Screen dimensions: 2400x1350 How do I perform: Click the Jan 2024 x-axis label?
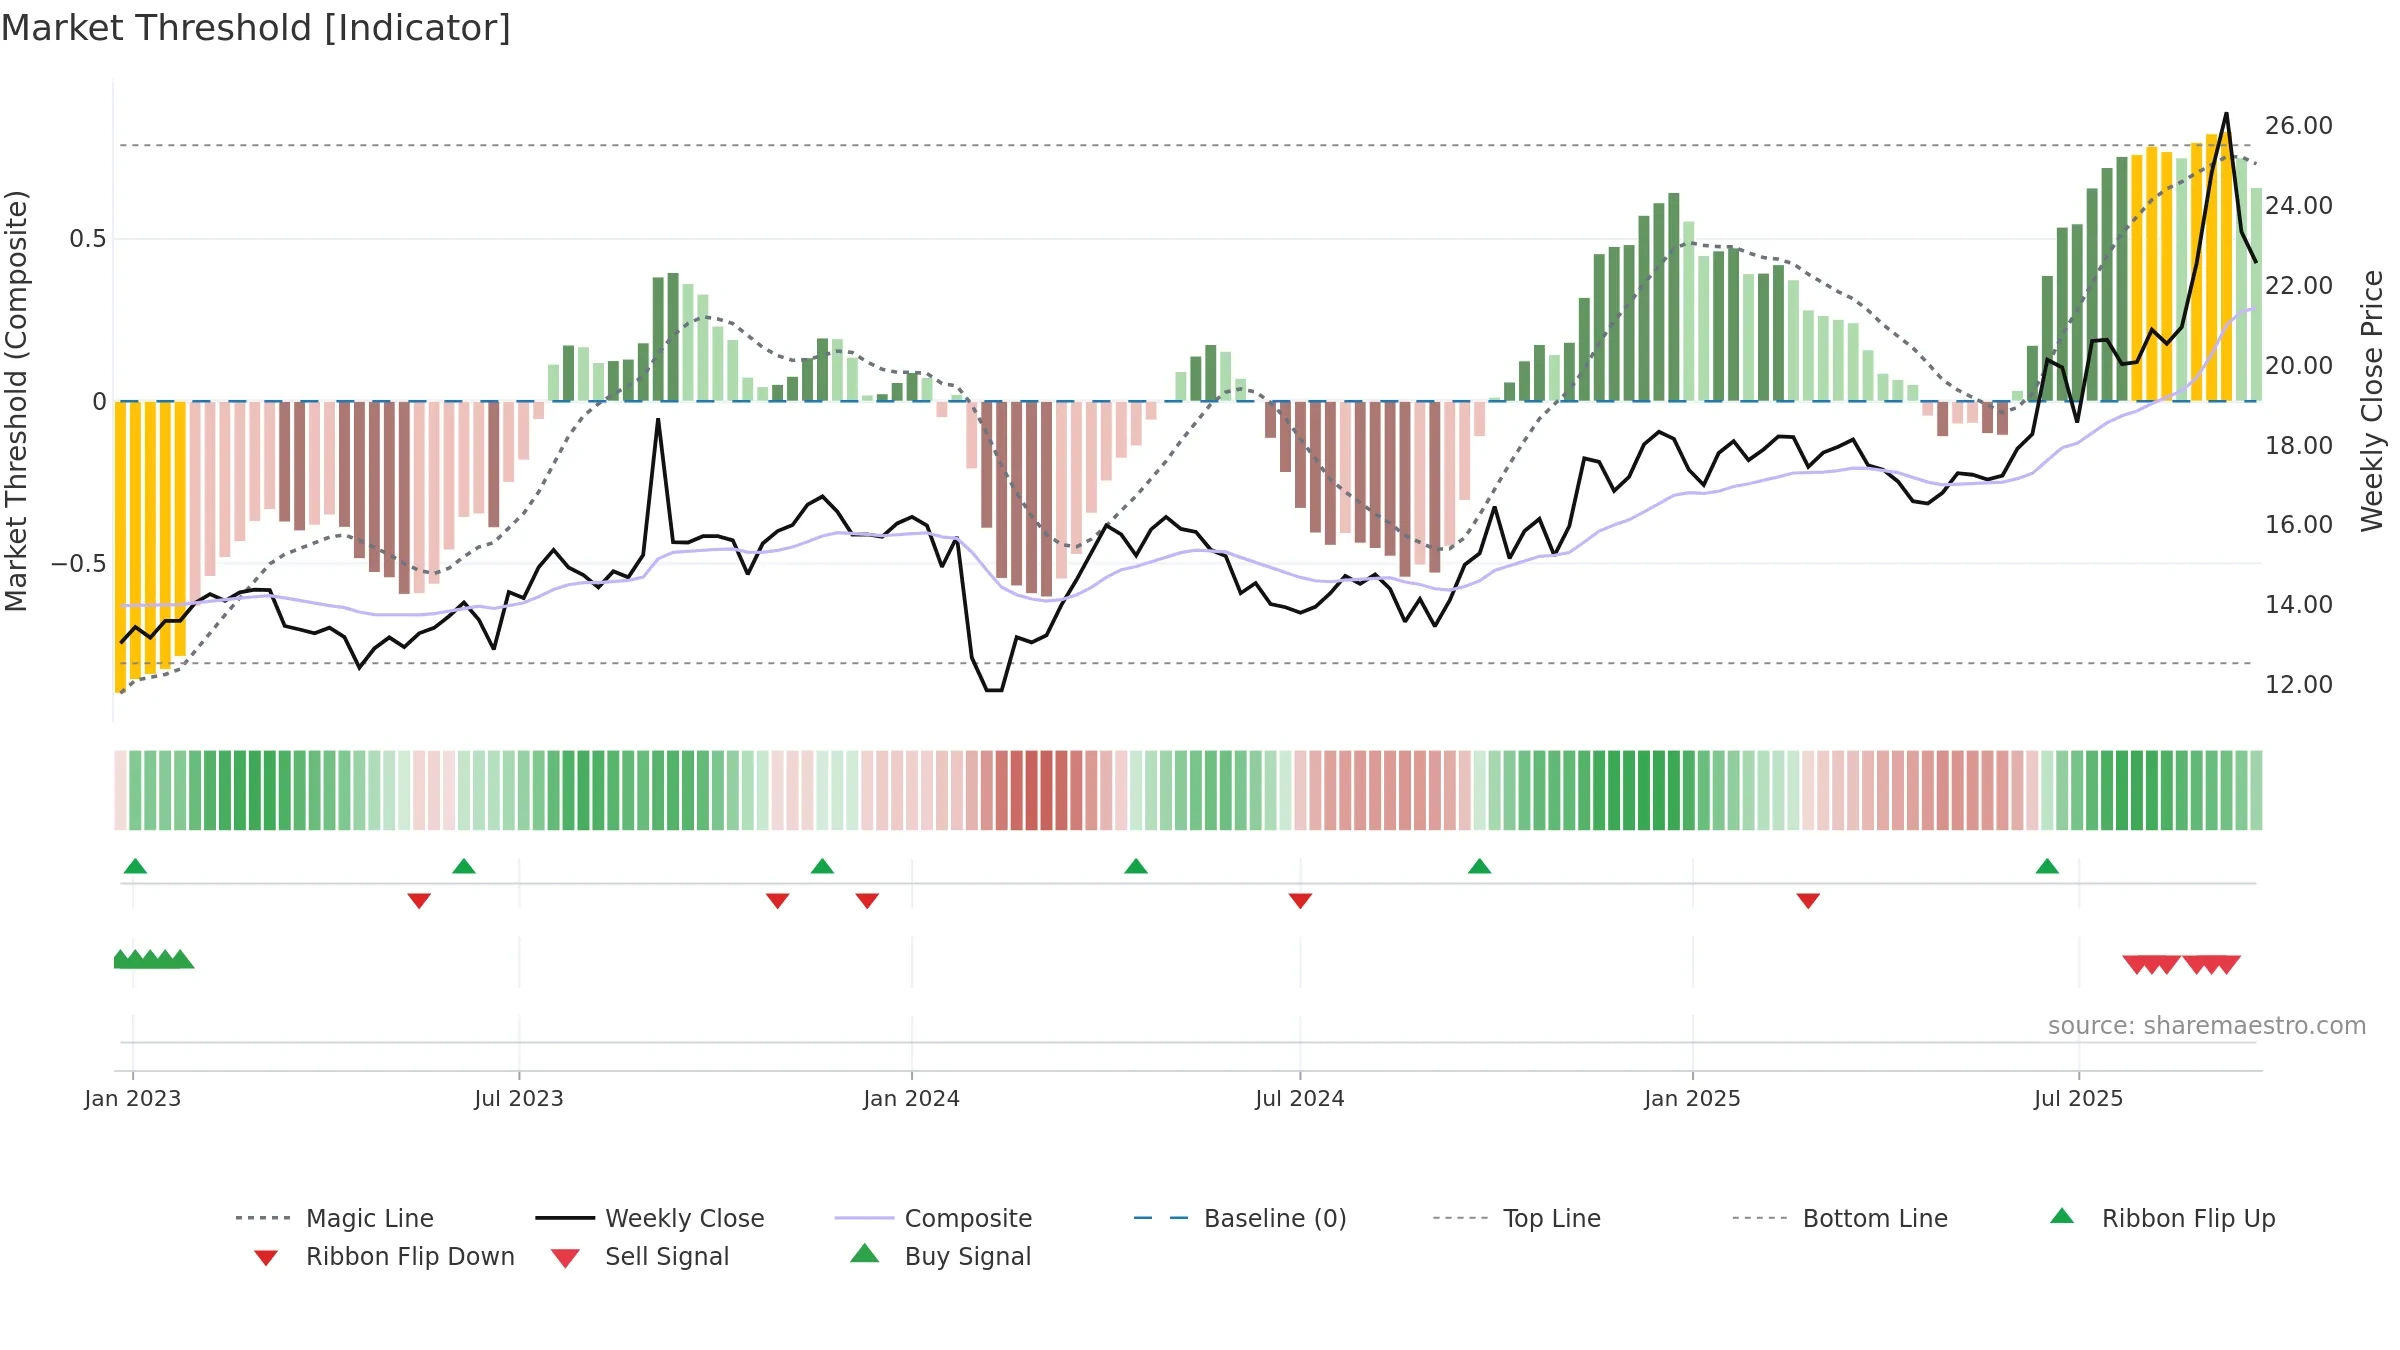[x=911, y=1099]
